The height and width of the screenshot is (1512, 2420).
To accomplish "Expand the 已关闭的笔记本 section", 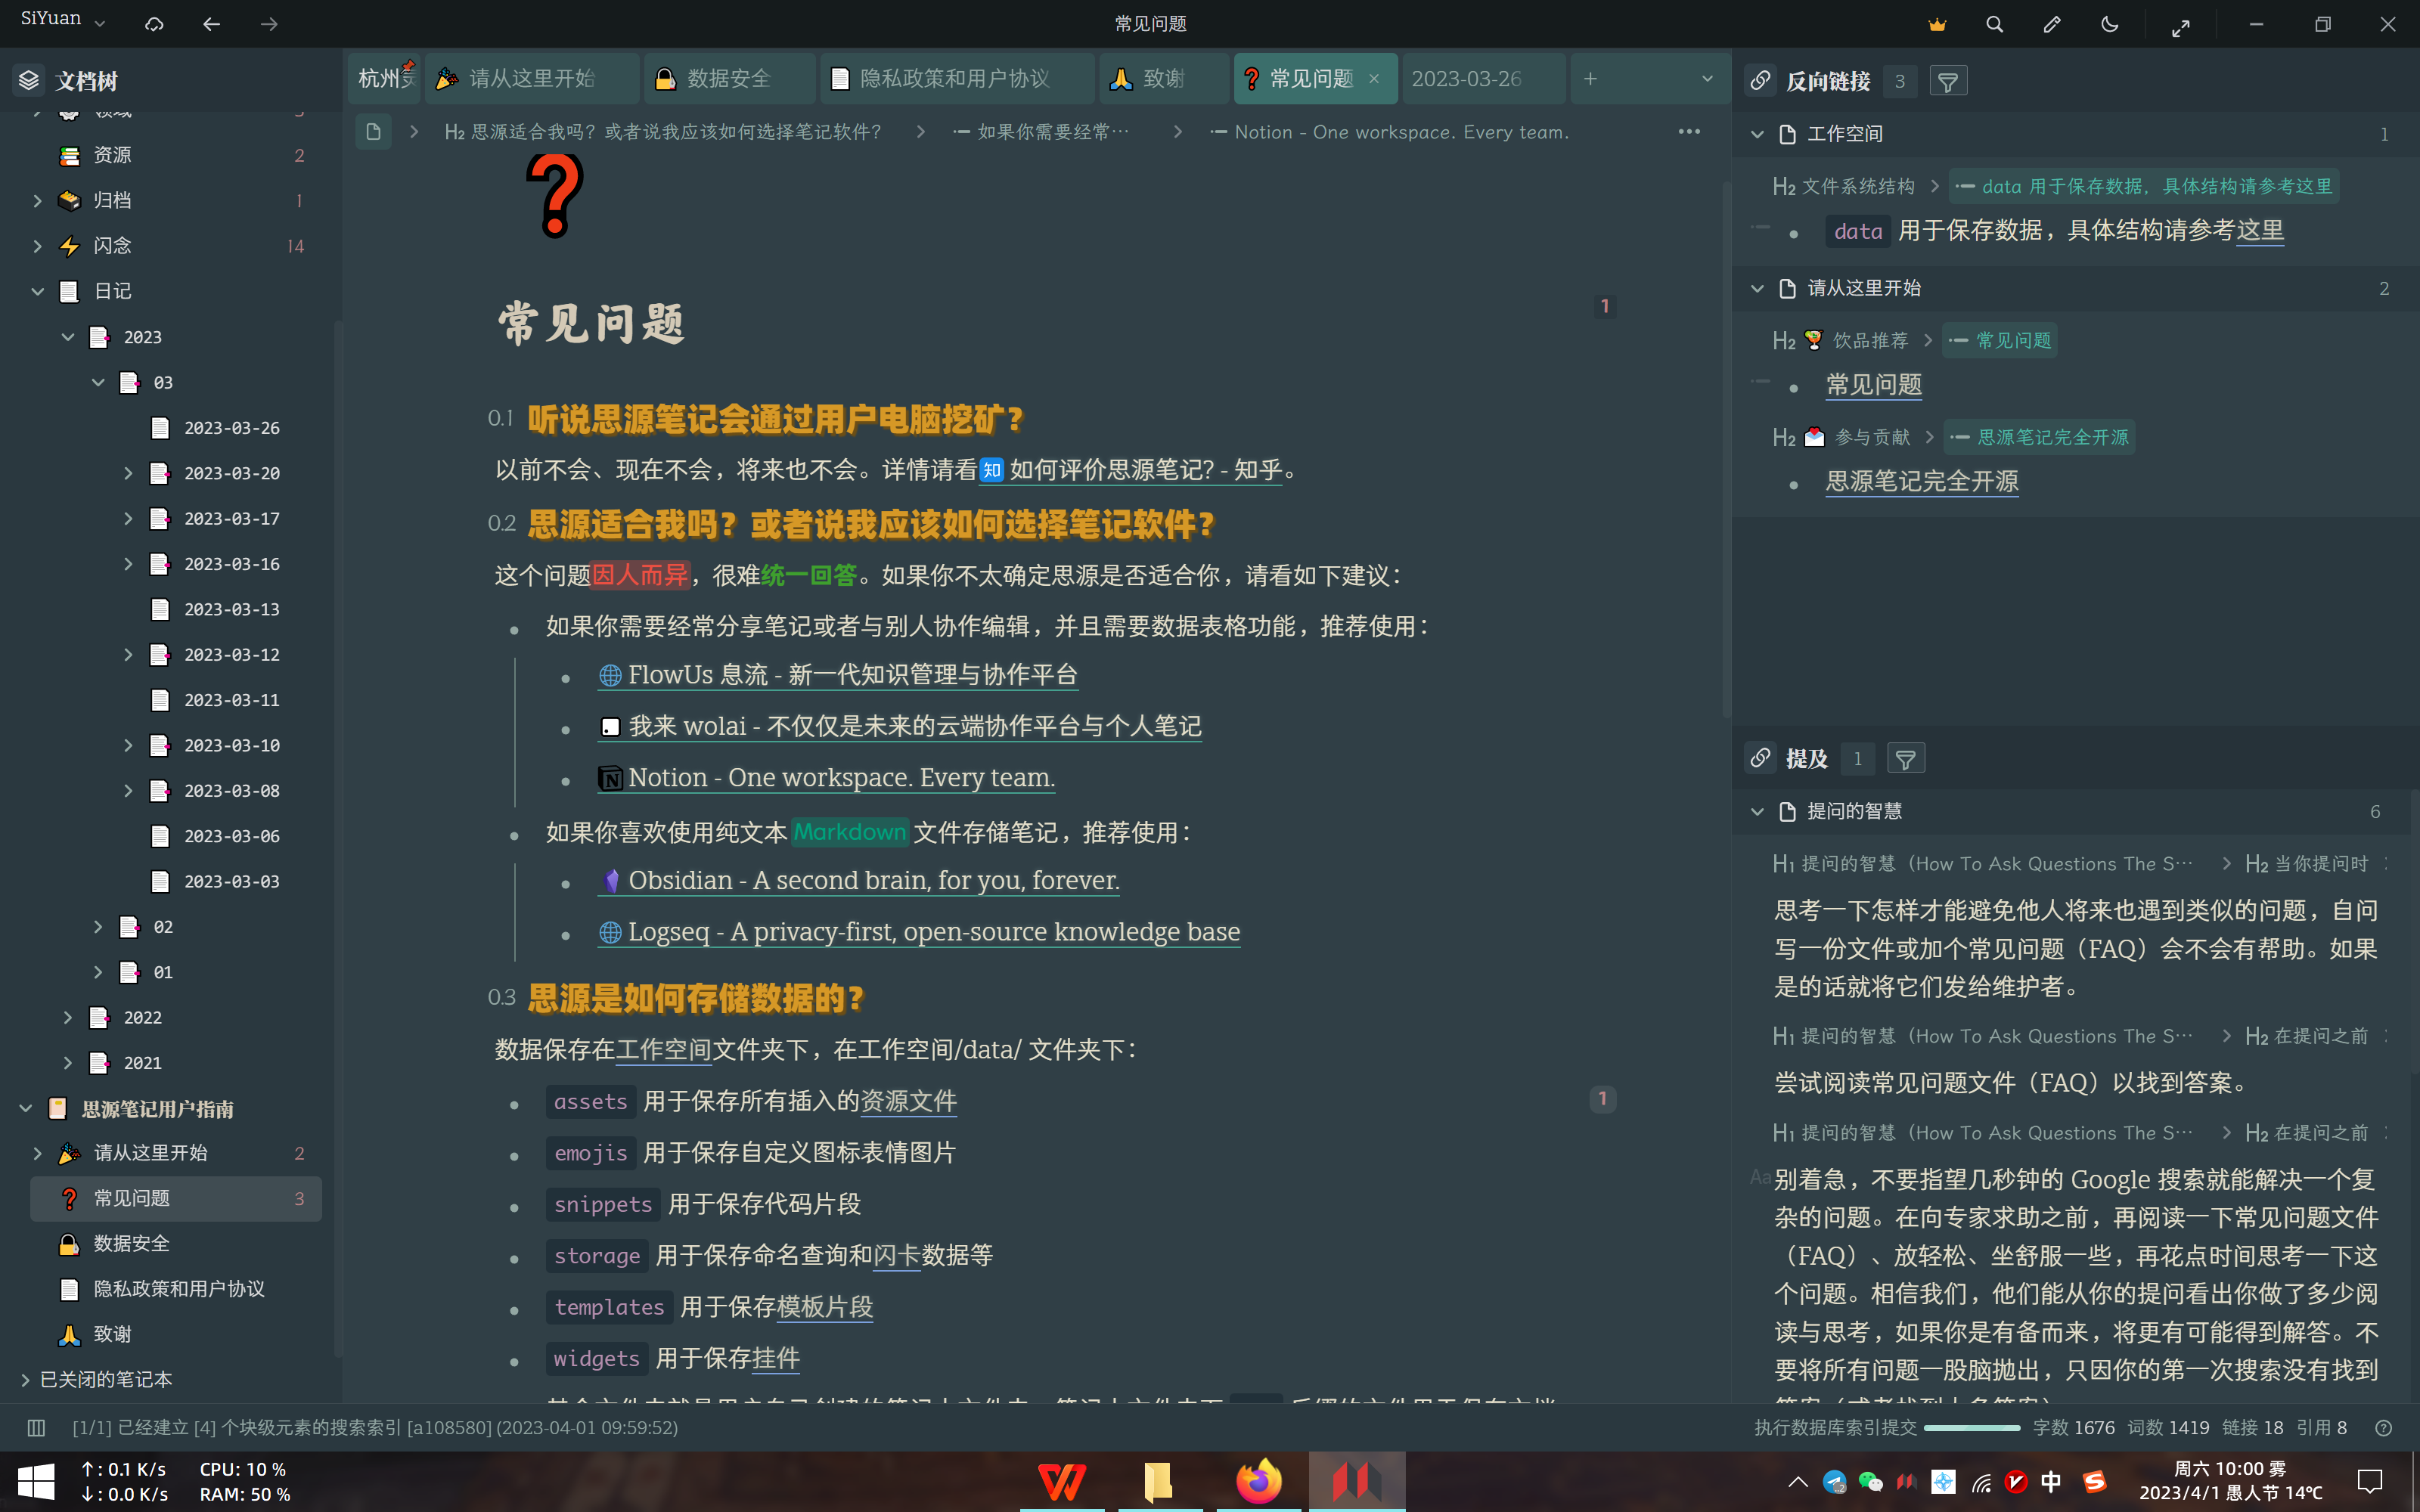I will [24, 1379].
